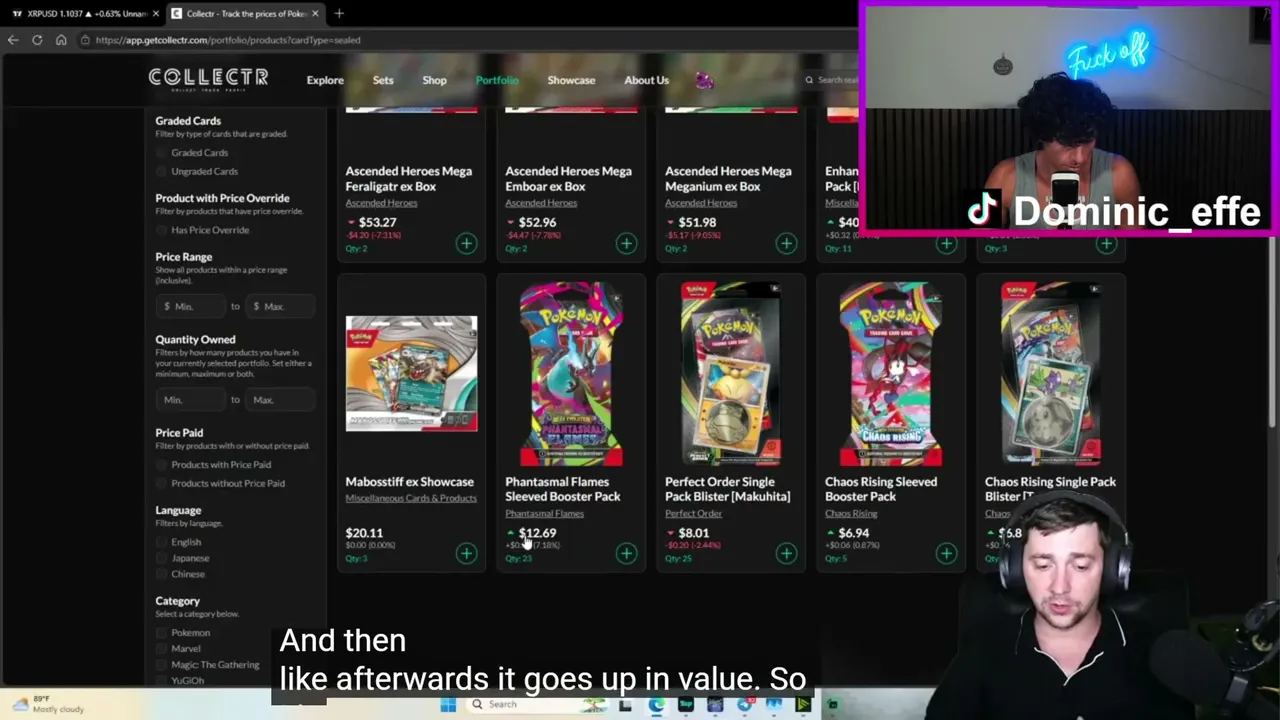Click the Mabosstiff ex Showcase title

(409, 482)
